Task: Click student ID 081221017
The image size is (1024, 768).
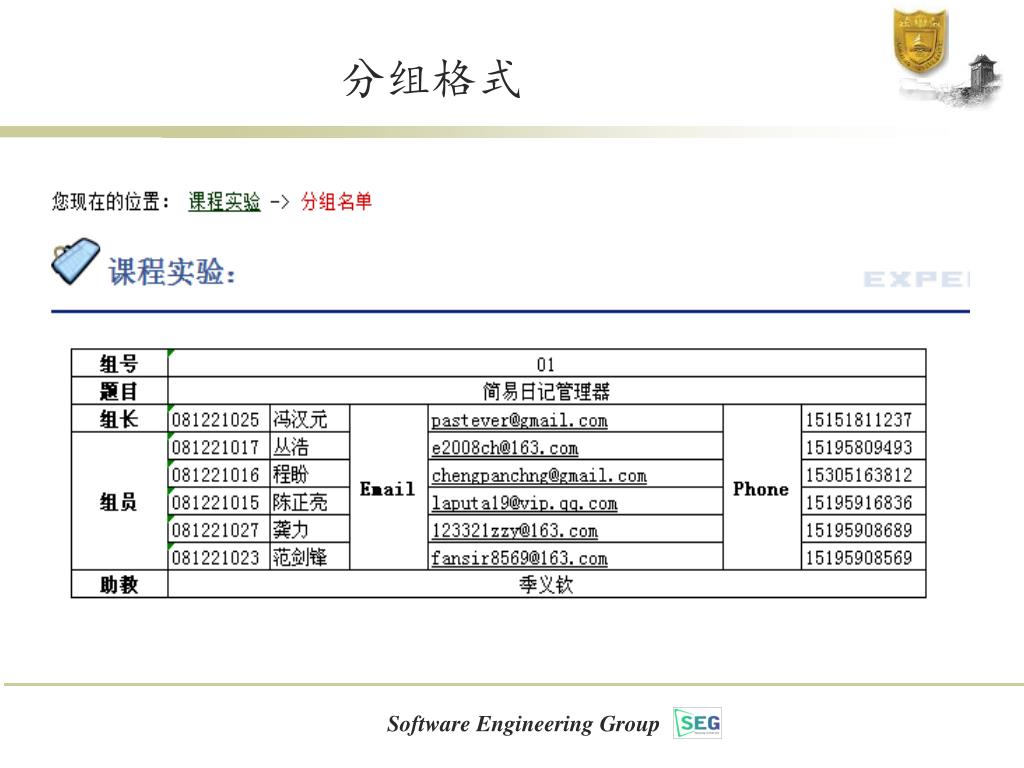Action: pos(216,447)
